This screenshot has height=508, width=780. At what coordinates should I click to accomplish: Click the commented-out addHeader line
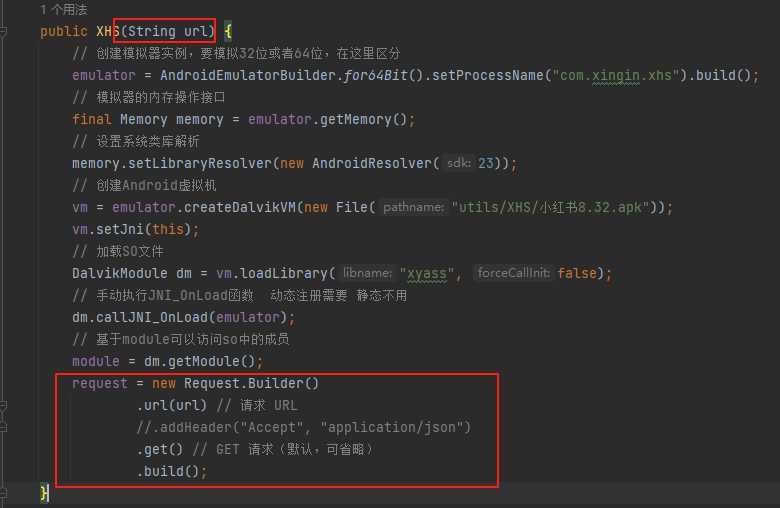303,427
